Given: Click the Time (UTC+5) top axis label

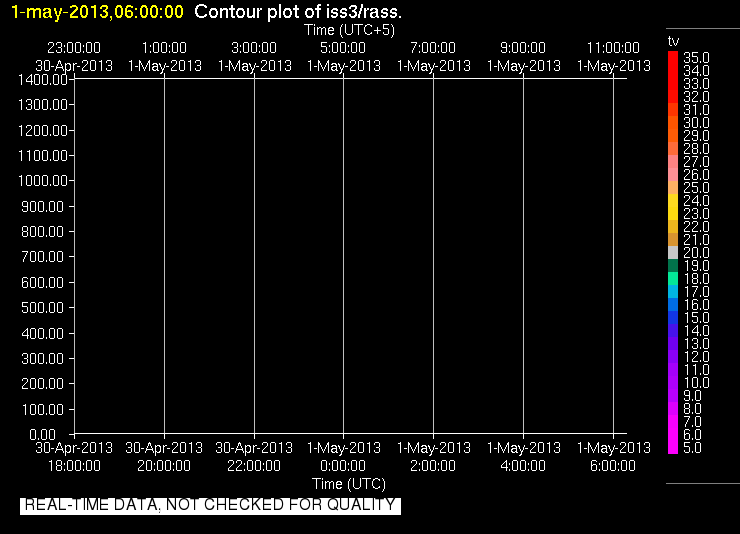Looking at the screenshot, I should (x=349, y=30).
